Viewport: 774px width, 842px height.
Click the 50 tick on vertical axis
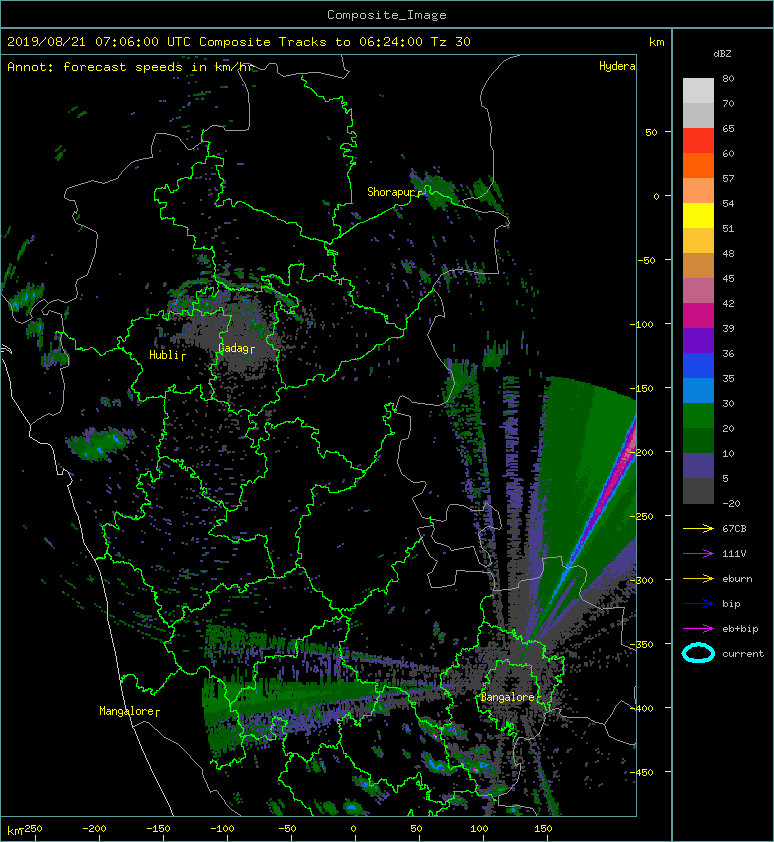click(651, 132)
